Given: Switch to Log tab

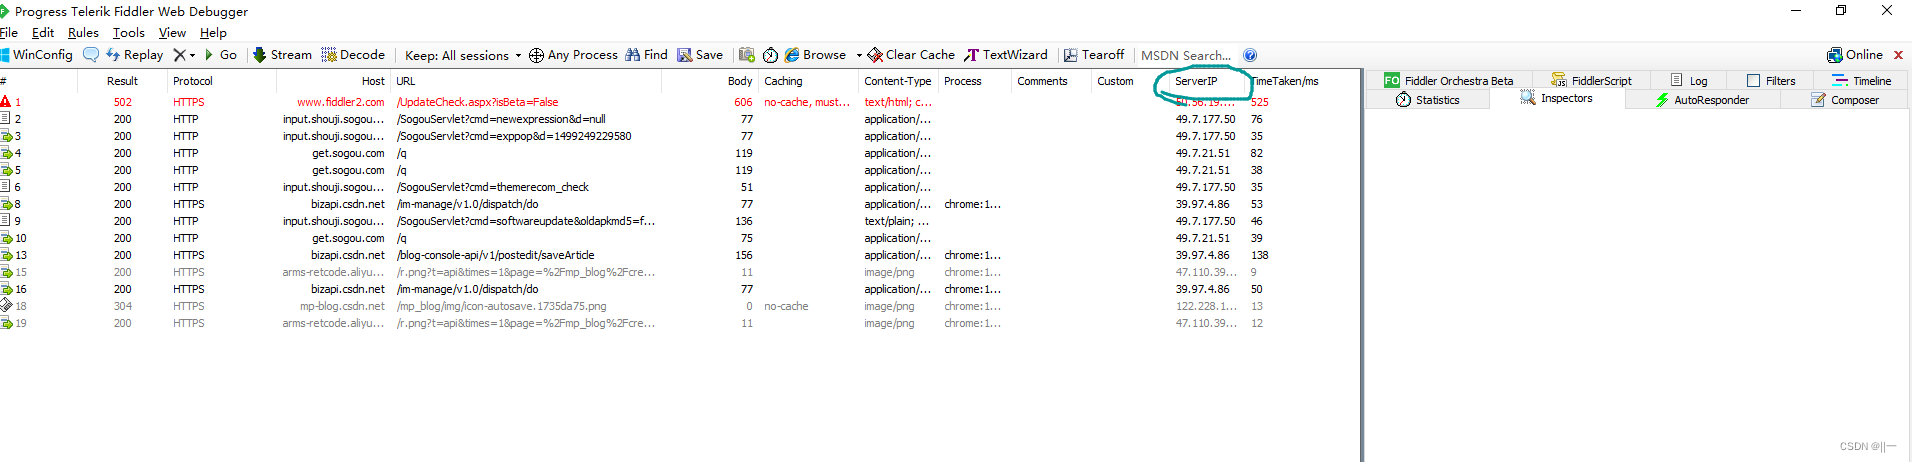Looking at the screenshot, I should 1689,81.
